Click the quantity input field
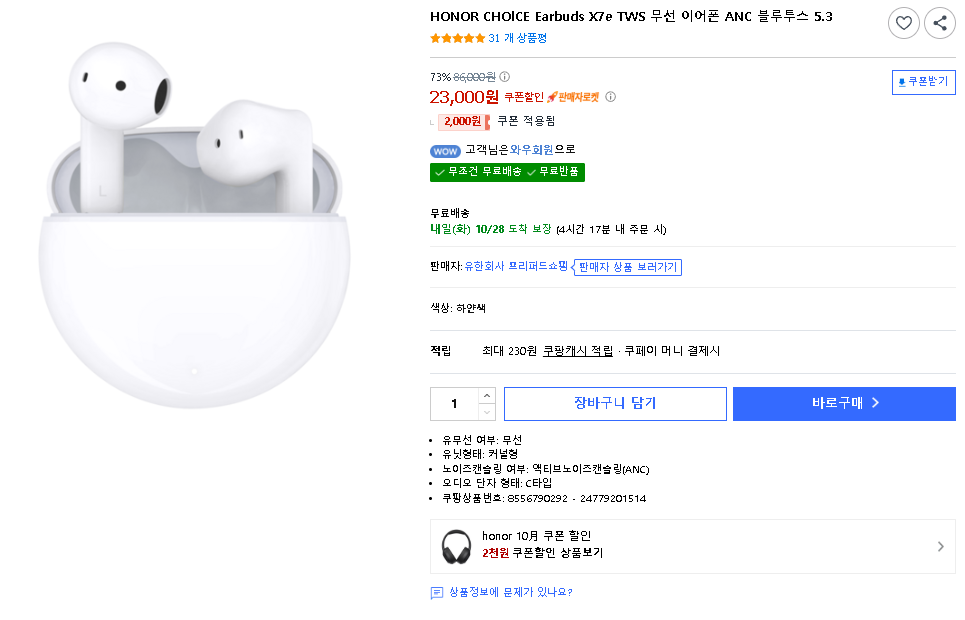965x620 pixels. pos(455,403)
